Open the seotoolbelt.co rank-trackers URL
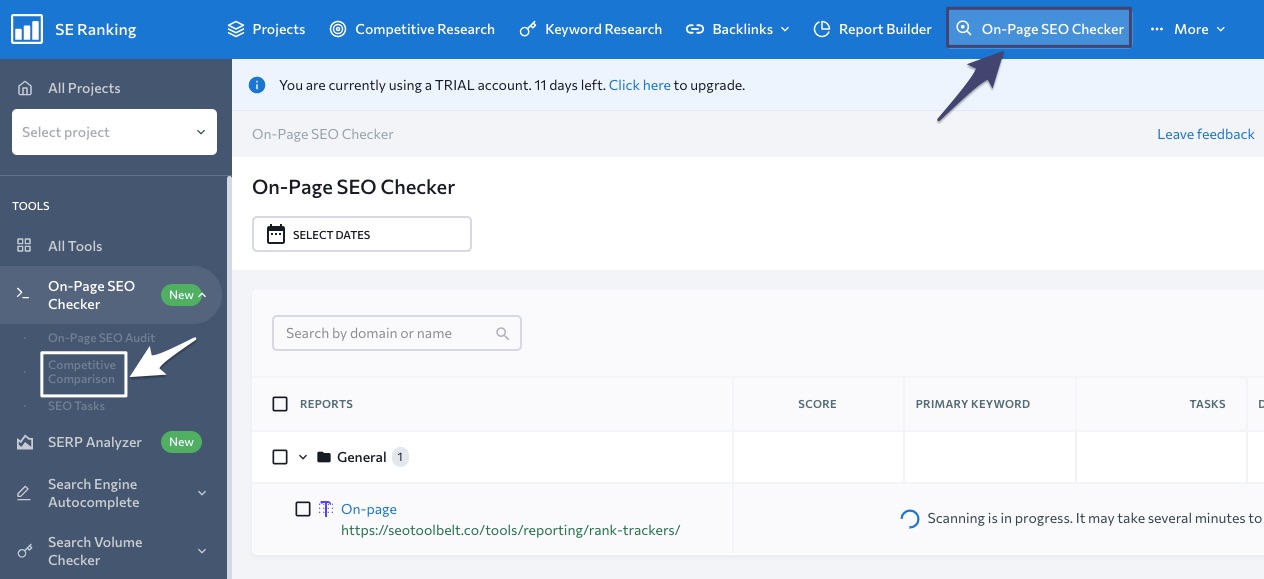The image size is (1264, 579). click(x=510, y=530)
